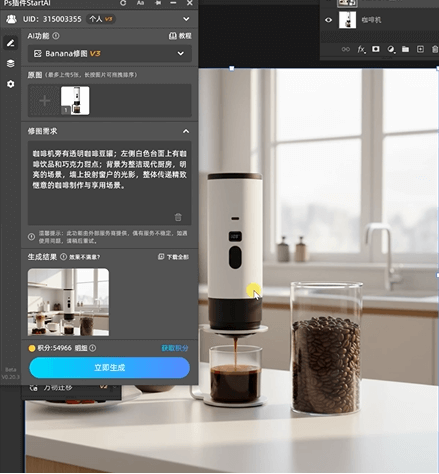The image size is (439, 474).
Task: Click the 立即生成 generate button
Action: point(109,368)
